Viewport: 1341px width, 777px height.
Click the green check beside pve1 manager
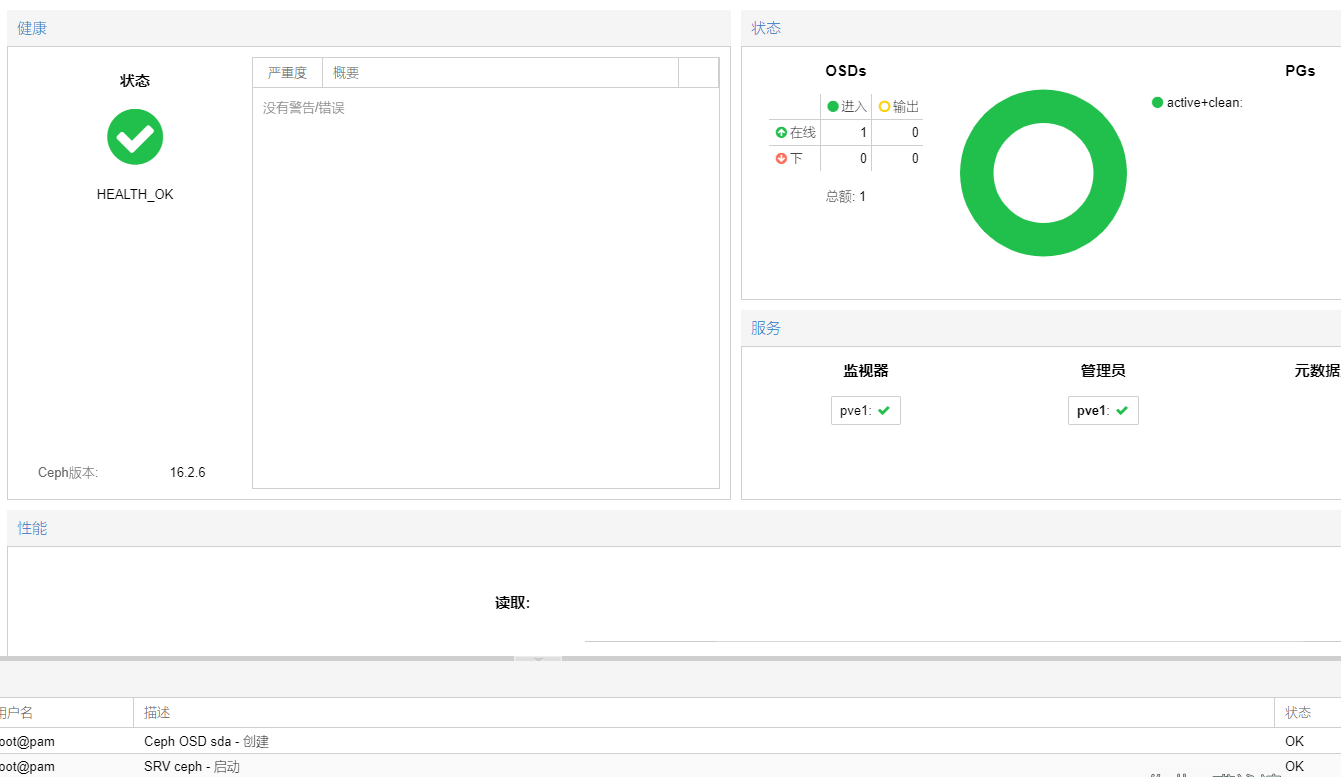click(x=1122, y=411)
